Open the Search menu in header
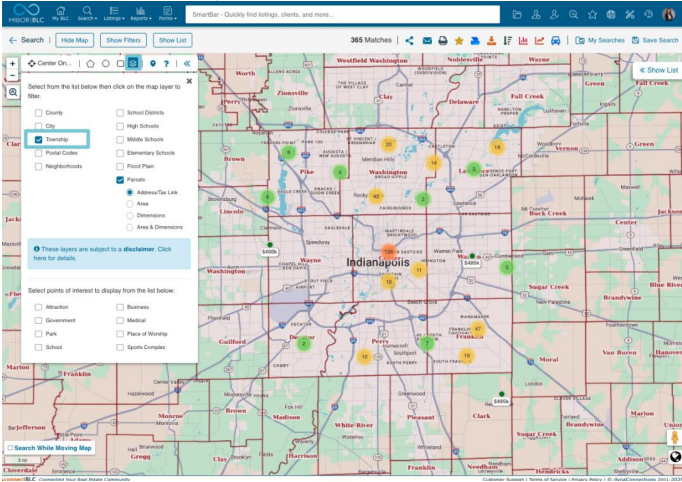 click(87, 14)
